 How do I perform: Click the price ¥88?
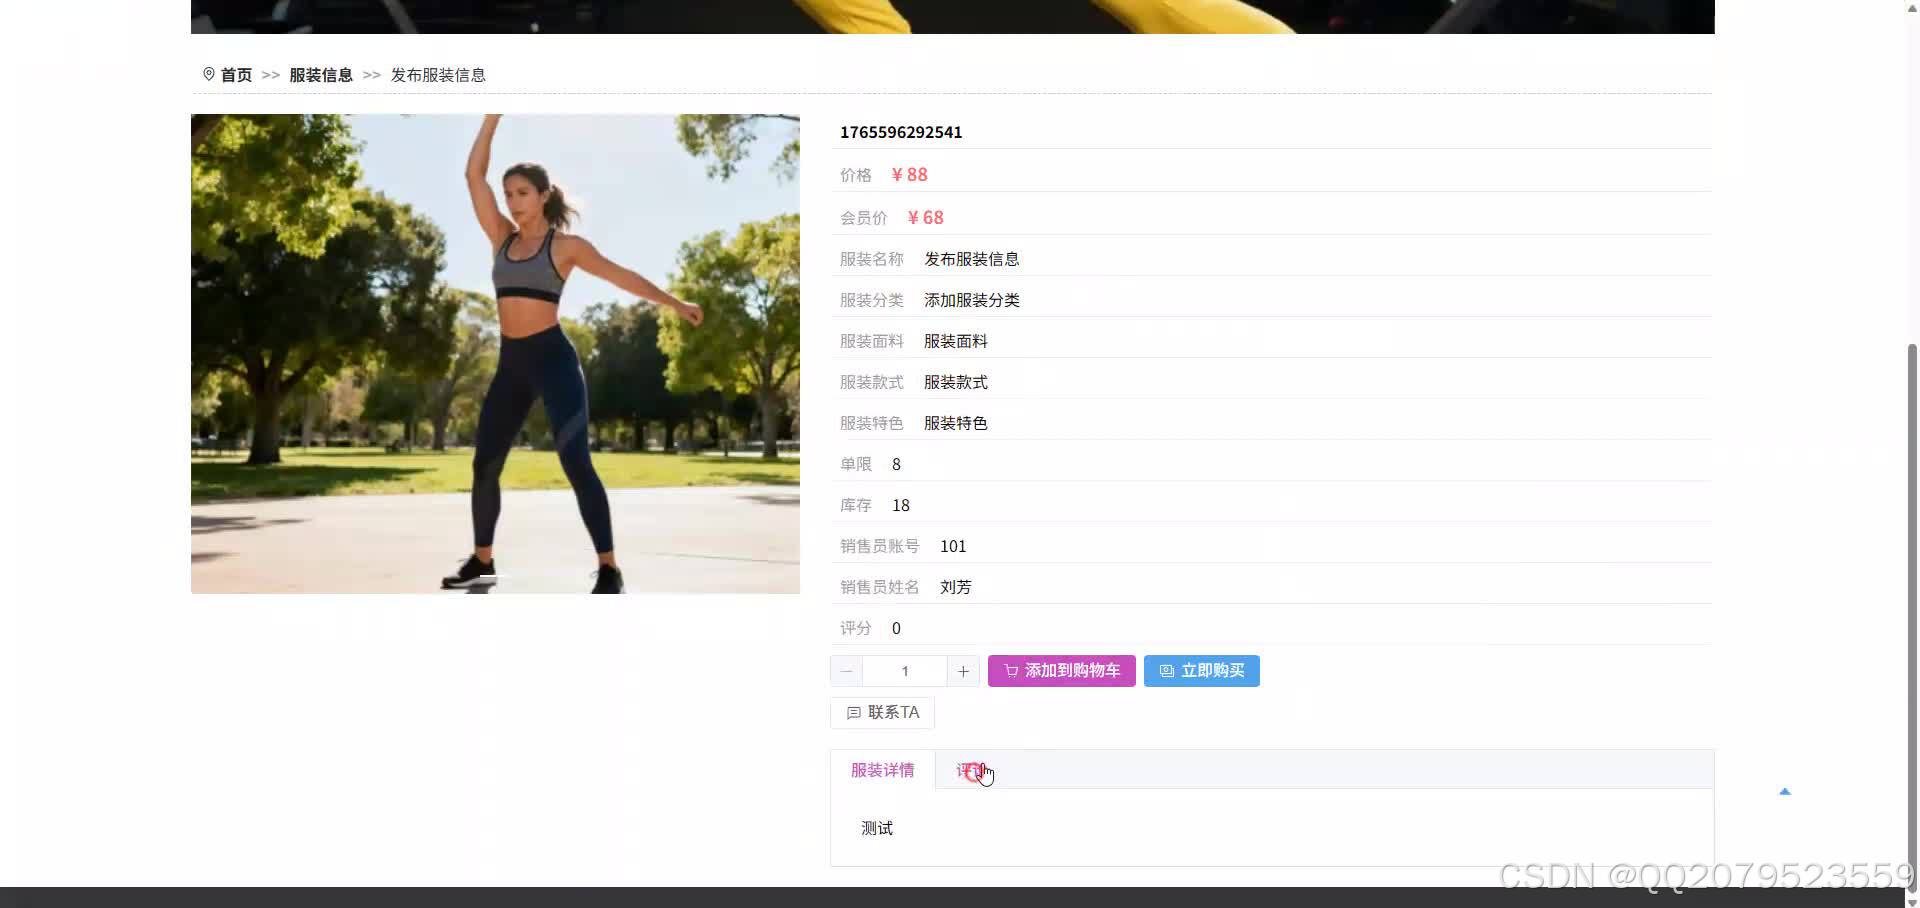[x=910, y=175]
